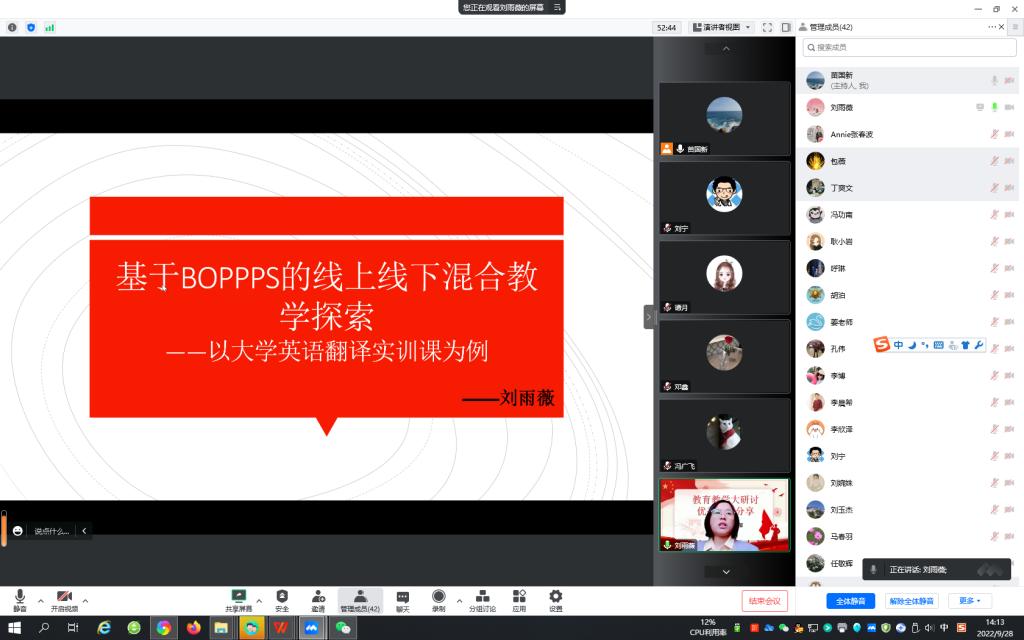Open the 设置 settings gear icon
The height and width of the screenshot is (640, 1024).
pyautogui.click(x=555, y=597)
